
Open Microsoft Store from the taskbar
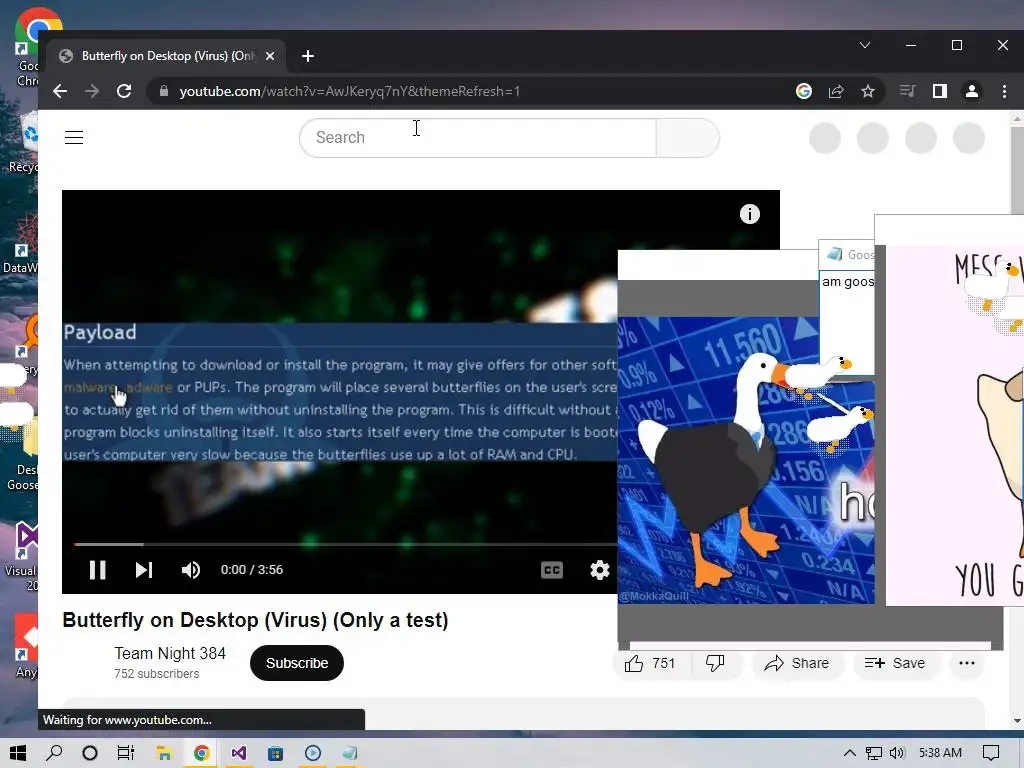[276, 753]
